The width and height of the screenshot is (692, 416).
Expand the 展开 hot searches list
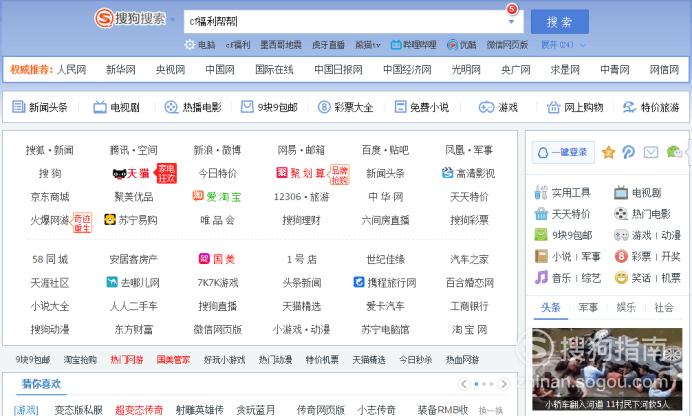pyautogui.click(x=563, y=45)
